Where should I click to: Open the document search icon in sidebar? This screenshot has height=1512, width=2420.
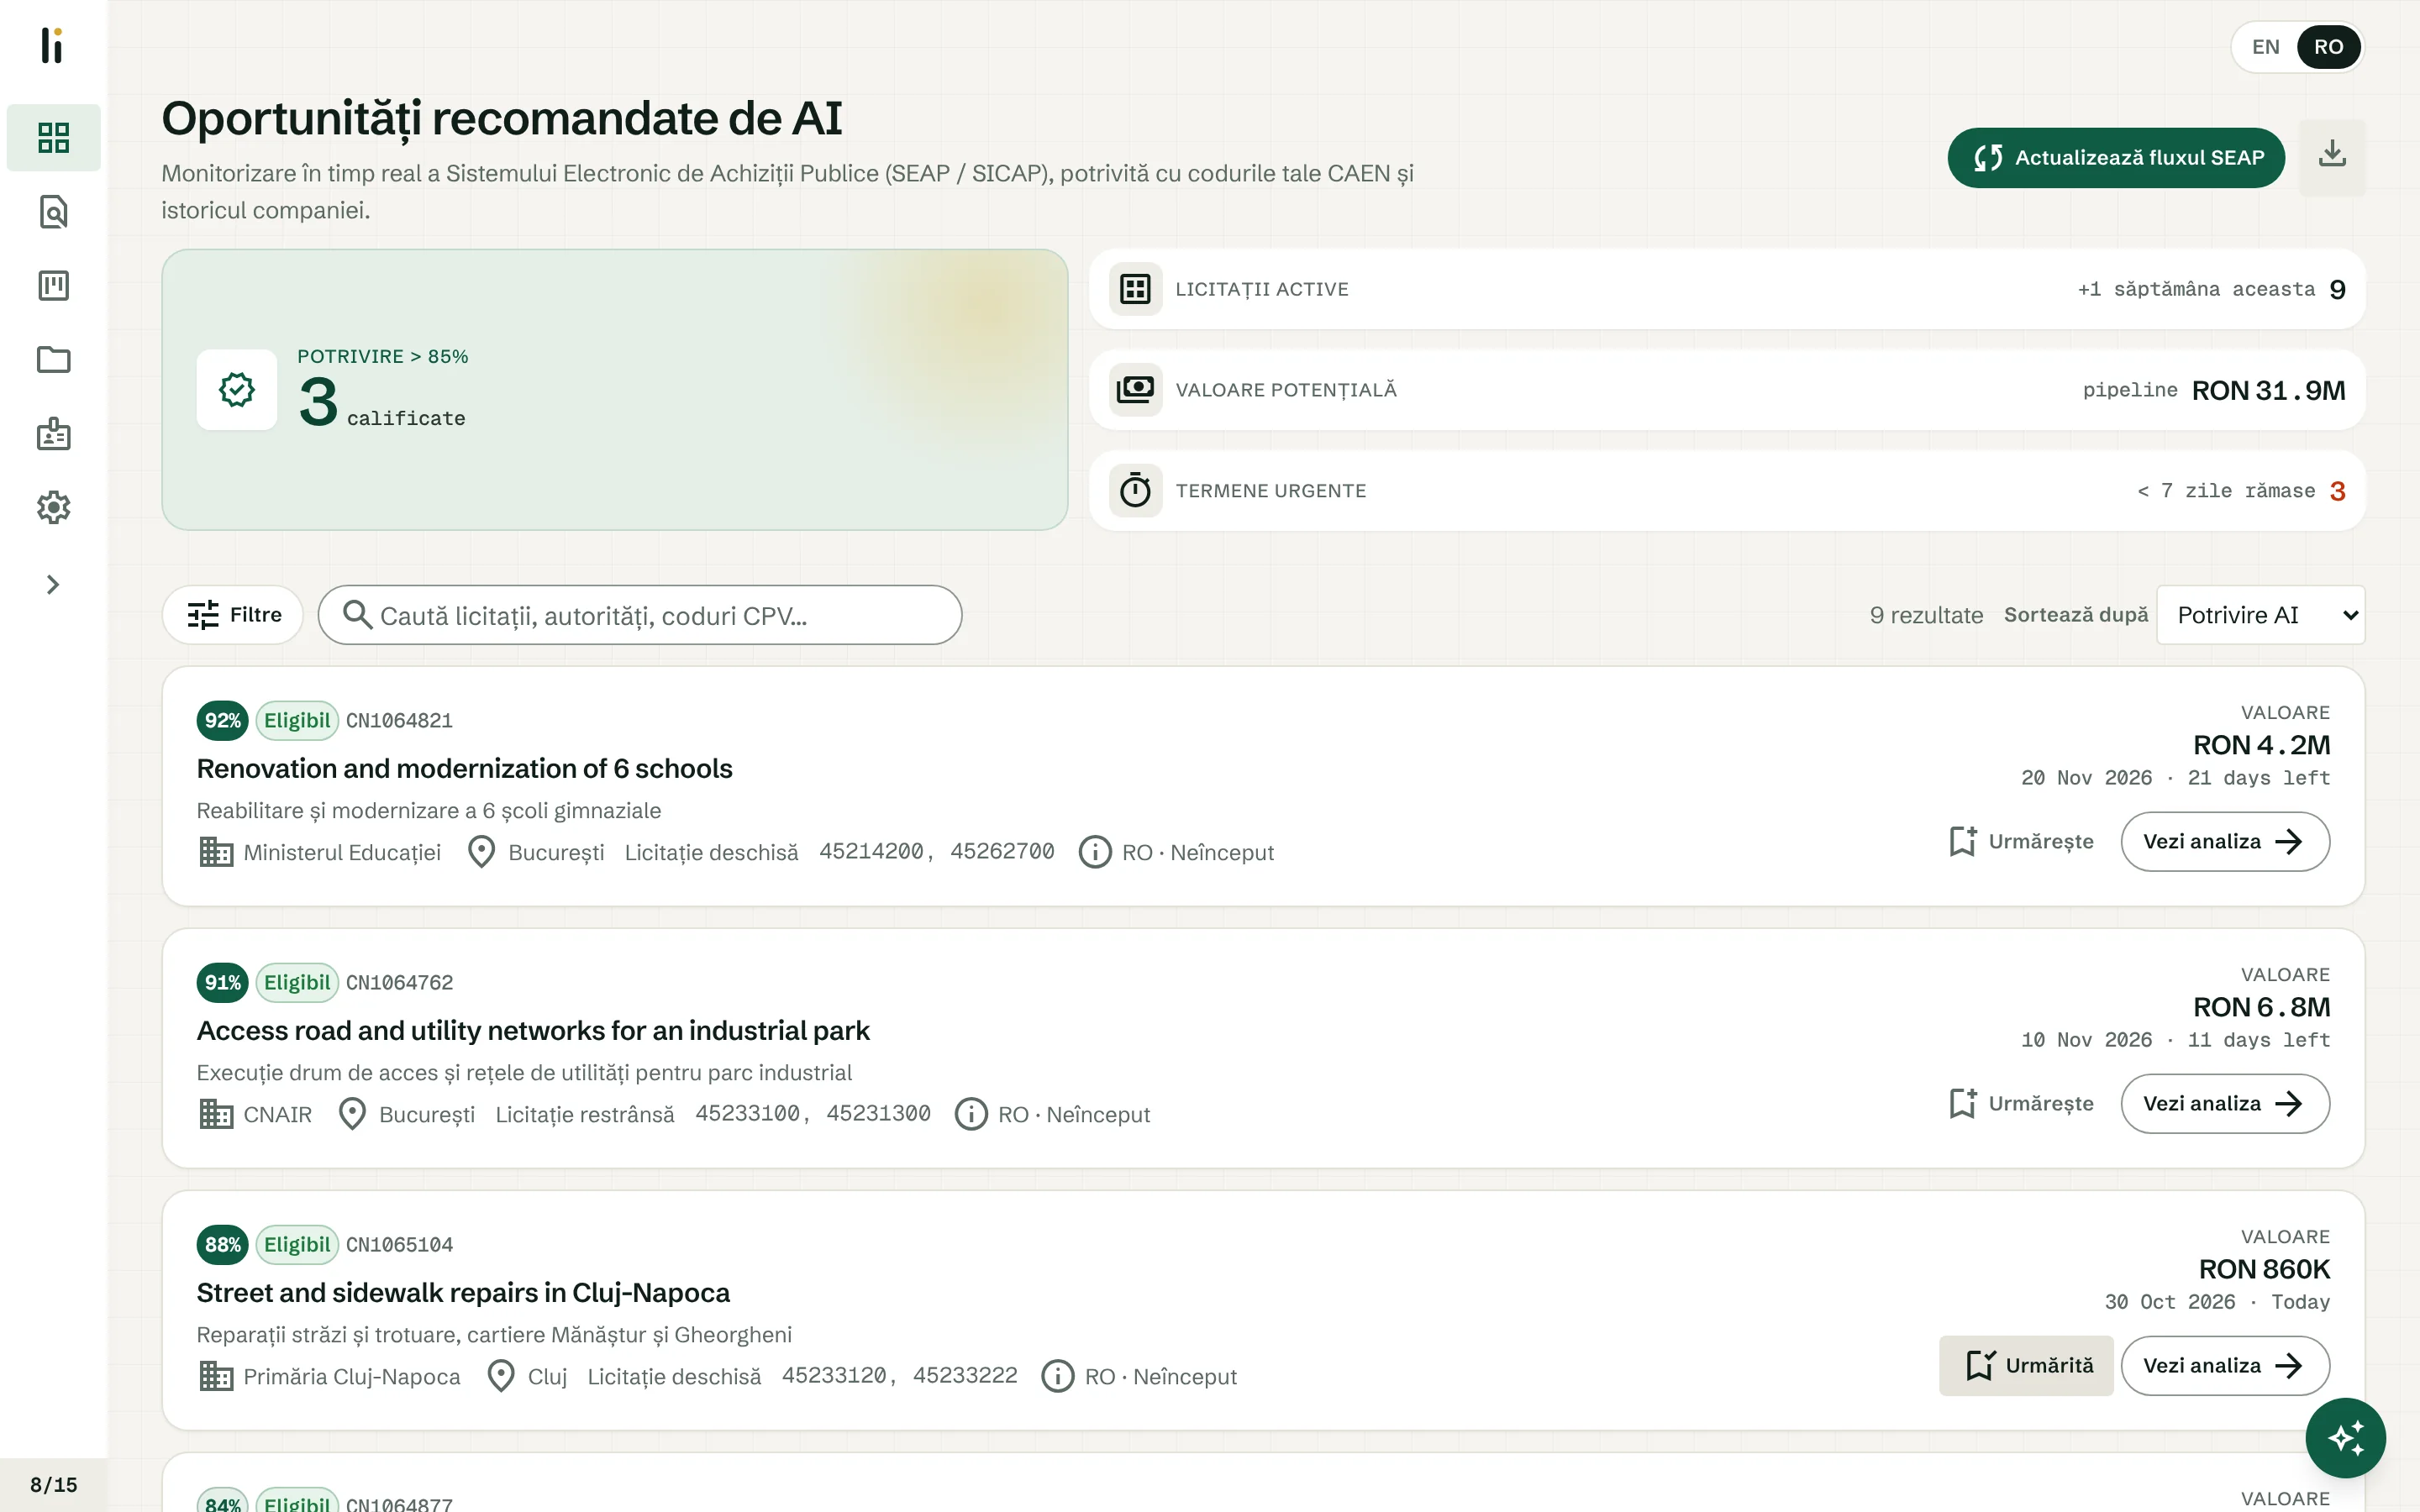(x=53, y=212)
